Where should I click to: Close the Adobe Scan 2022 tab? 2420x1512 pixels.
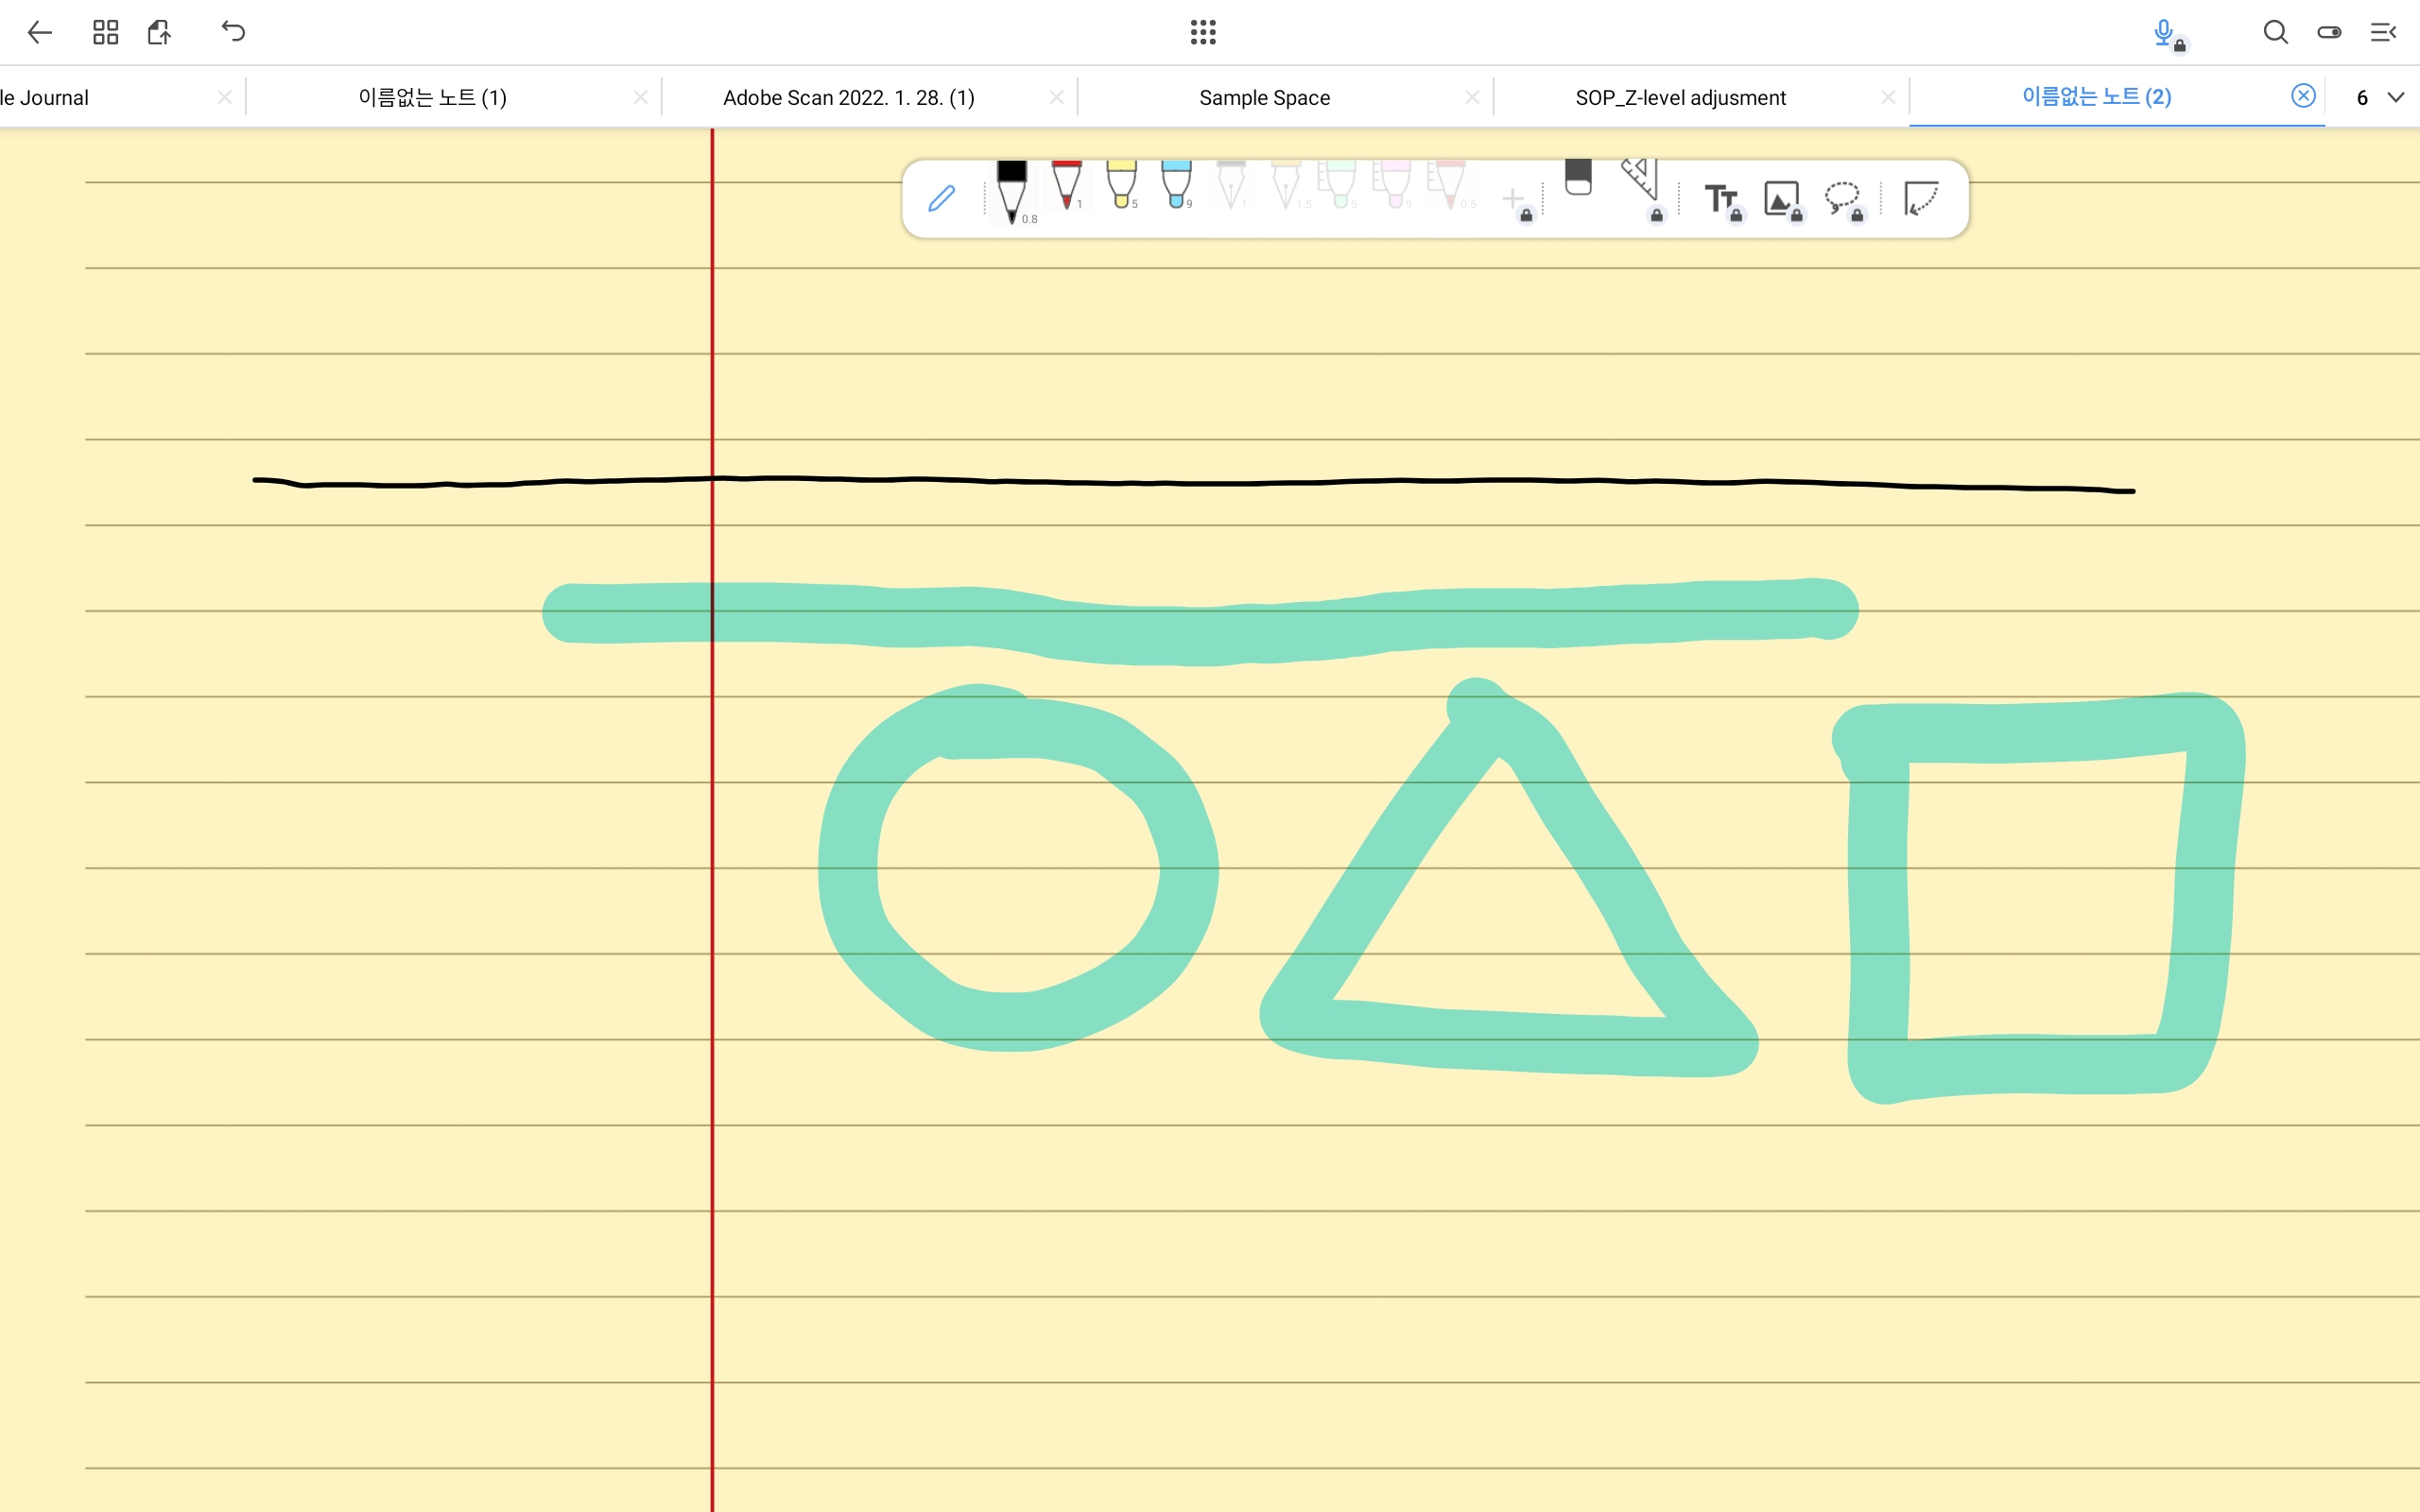1056,97
